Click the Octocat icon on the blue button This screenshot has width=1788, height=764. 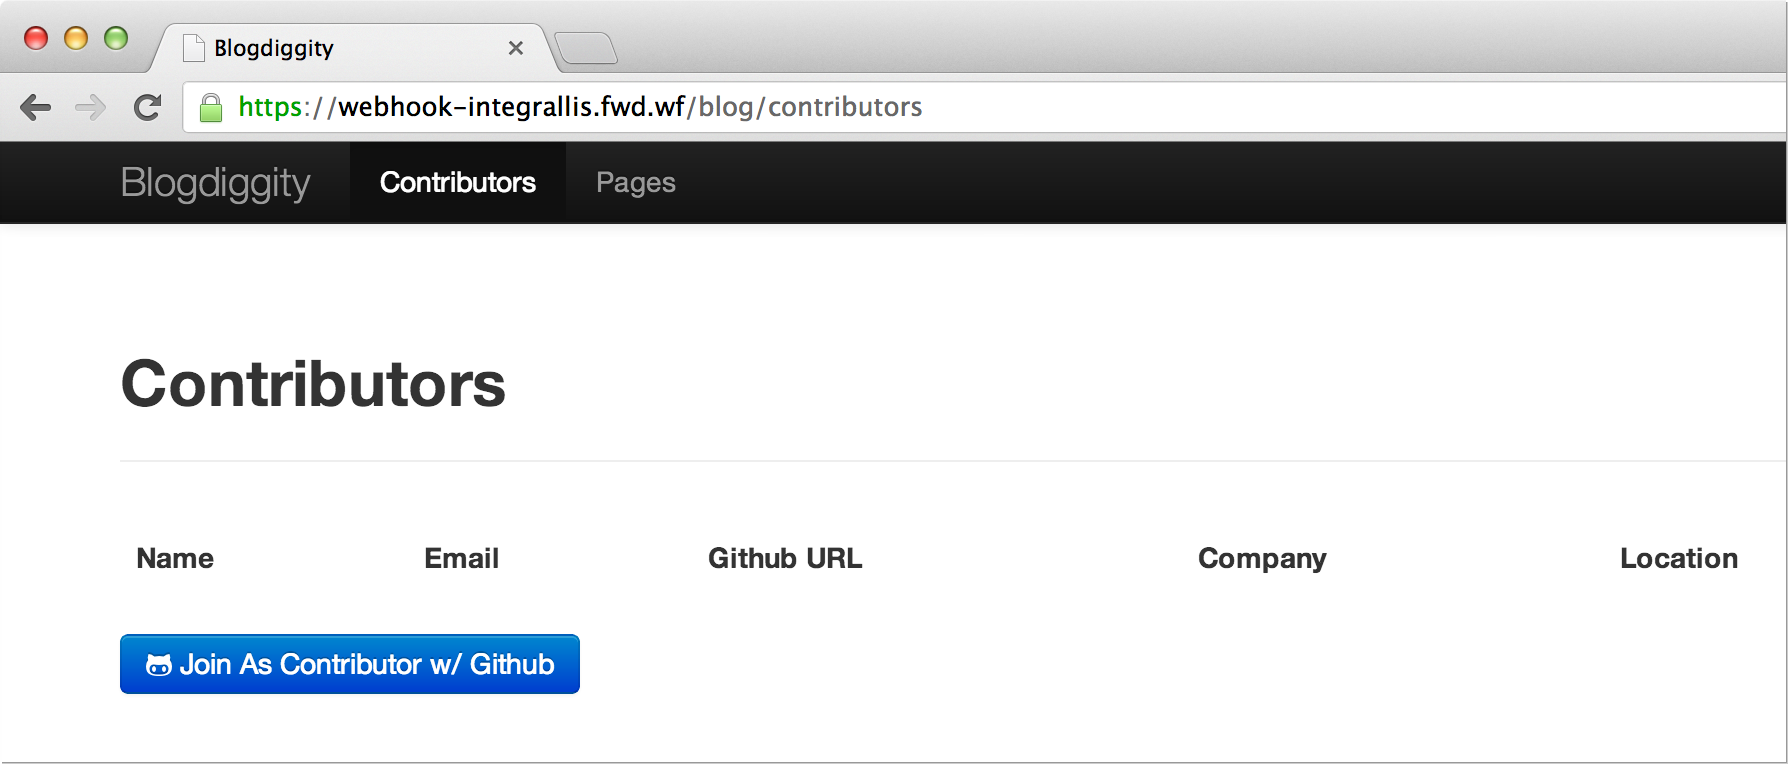(x=158, y=663)
